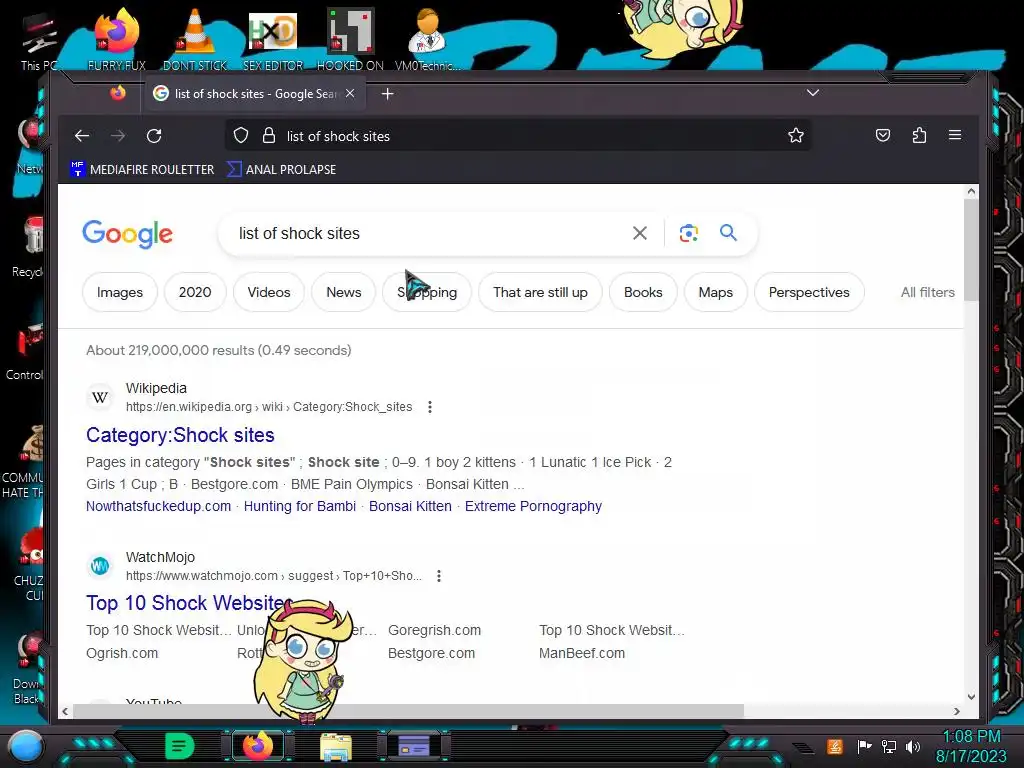Click the 'Goregrish.com' text in results
The image size is (1024, 768).
tap(434, 631)
